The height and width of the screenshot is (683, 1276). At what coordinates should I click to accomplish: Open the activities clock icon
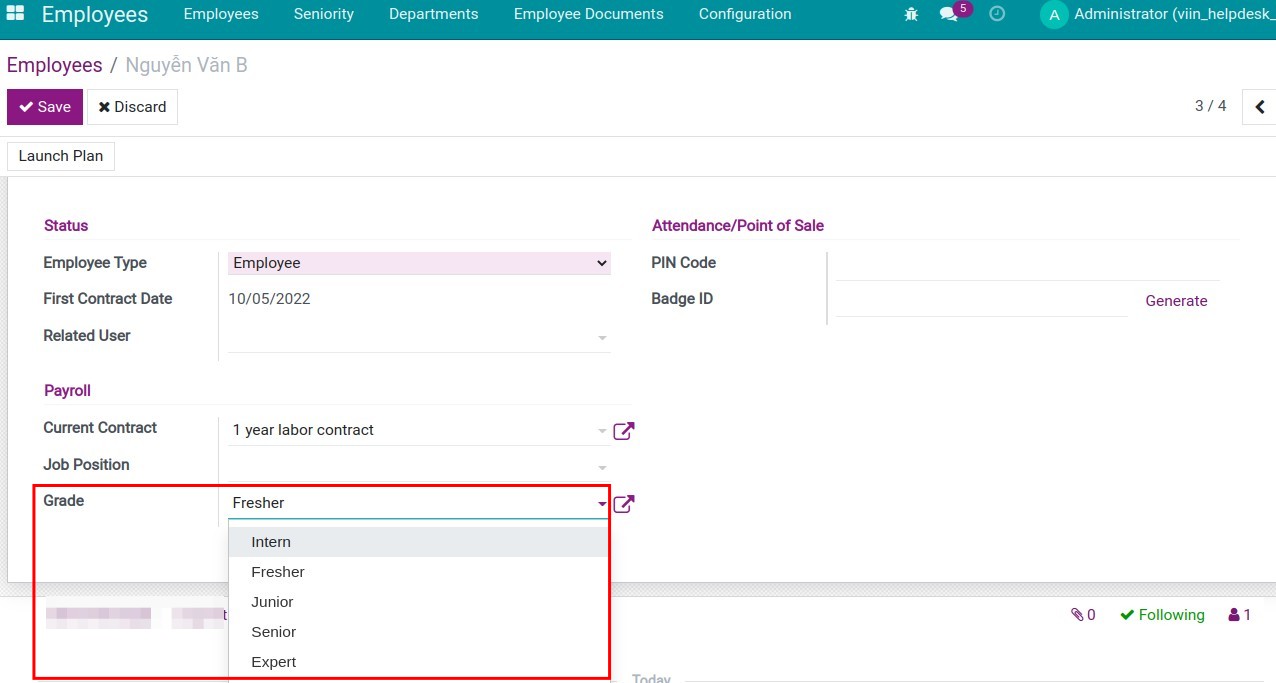pos(997,14)
